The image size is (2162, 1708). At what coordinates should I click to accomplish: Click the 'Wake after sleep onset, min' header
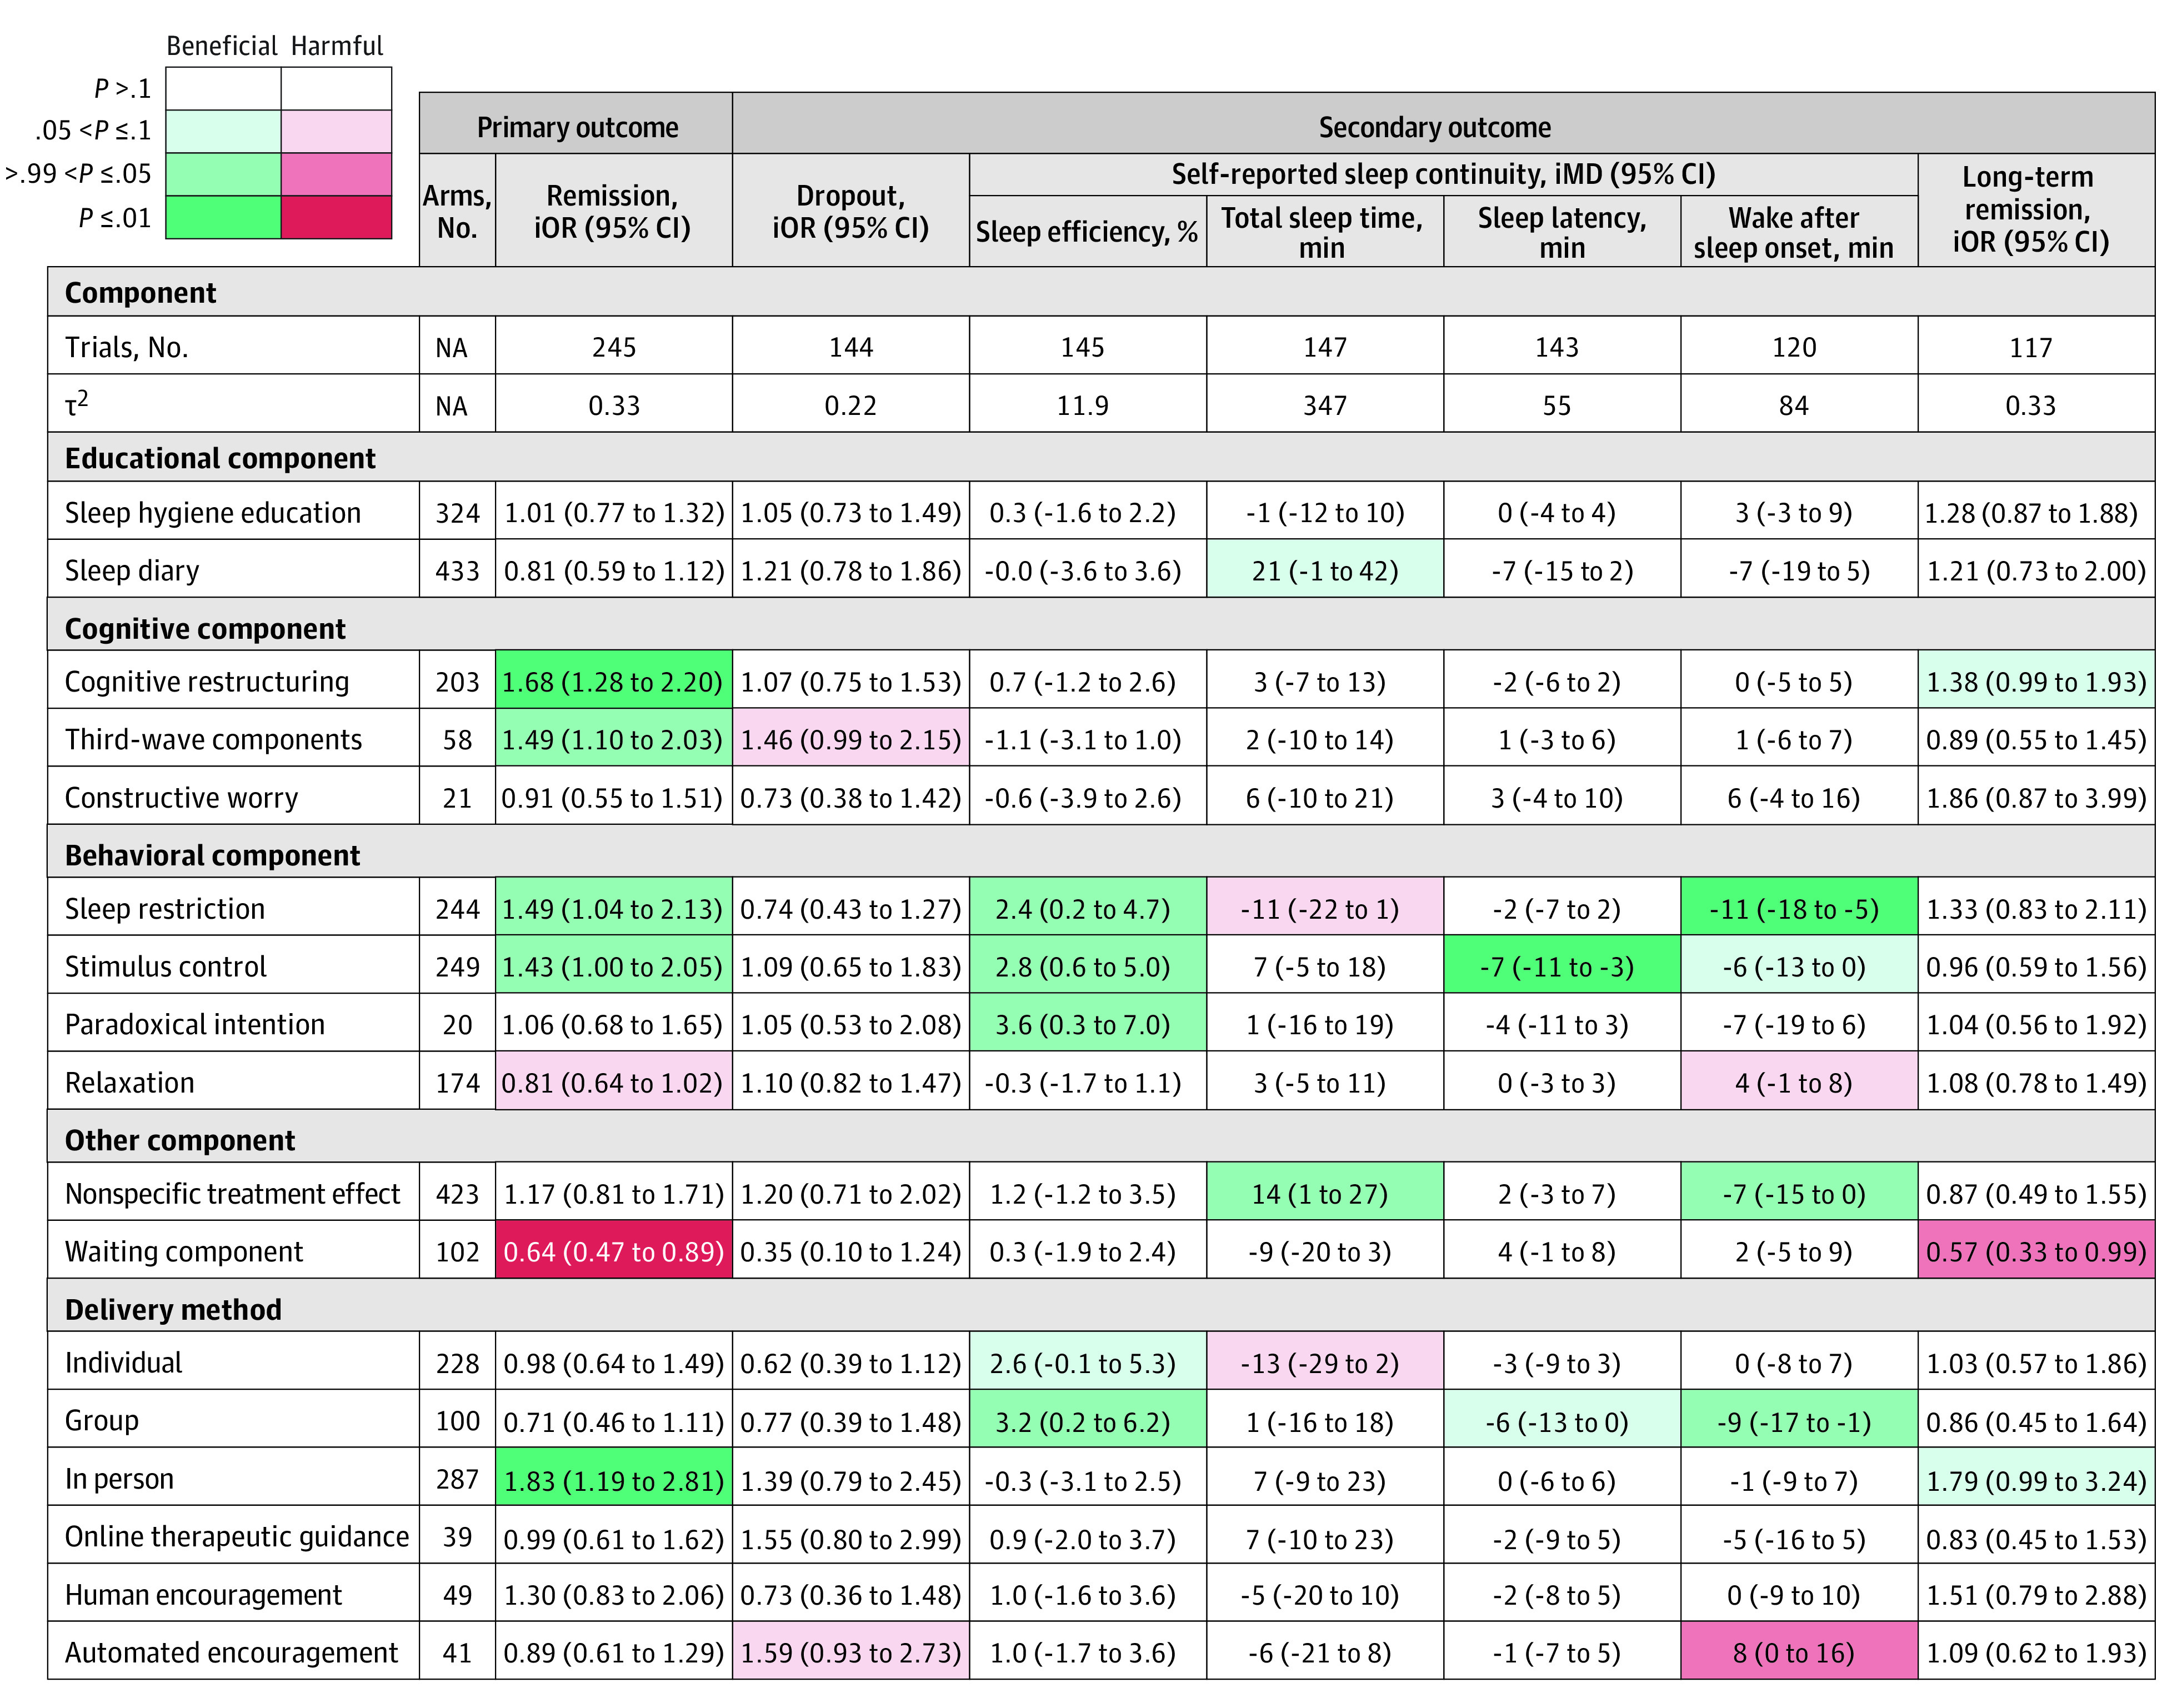pos(1798,231)
